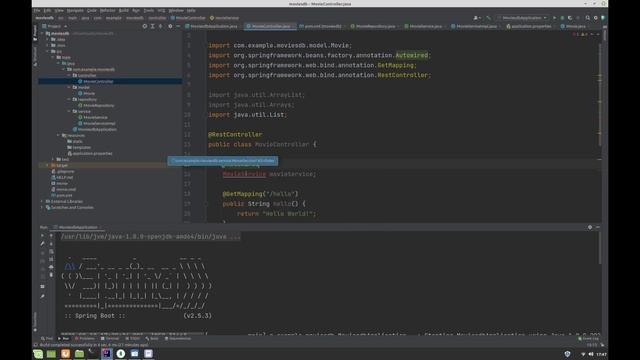Image resolution: width=640 pixels, height=360 pixels.
Task: Open the Terminal tool window tab
Action: click(110, 338)
